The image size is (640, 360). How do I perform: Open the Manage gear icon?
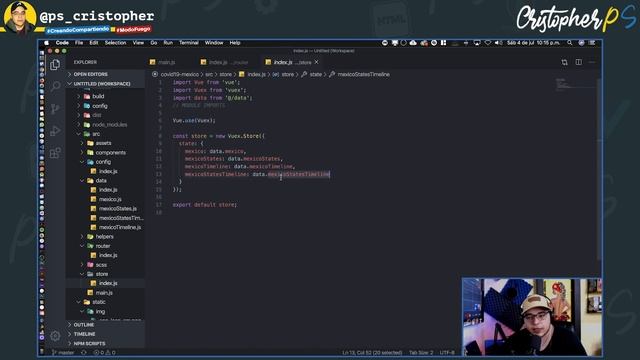[55, 336]
